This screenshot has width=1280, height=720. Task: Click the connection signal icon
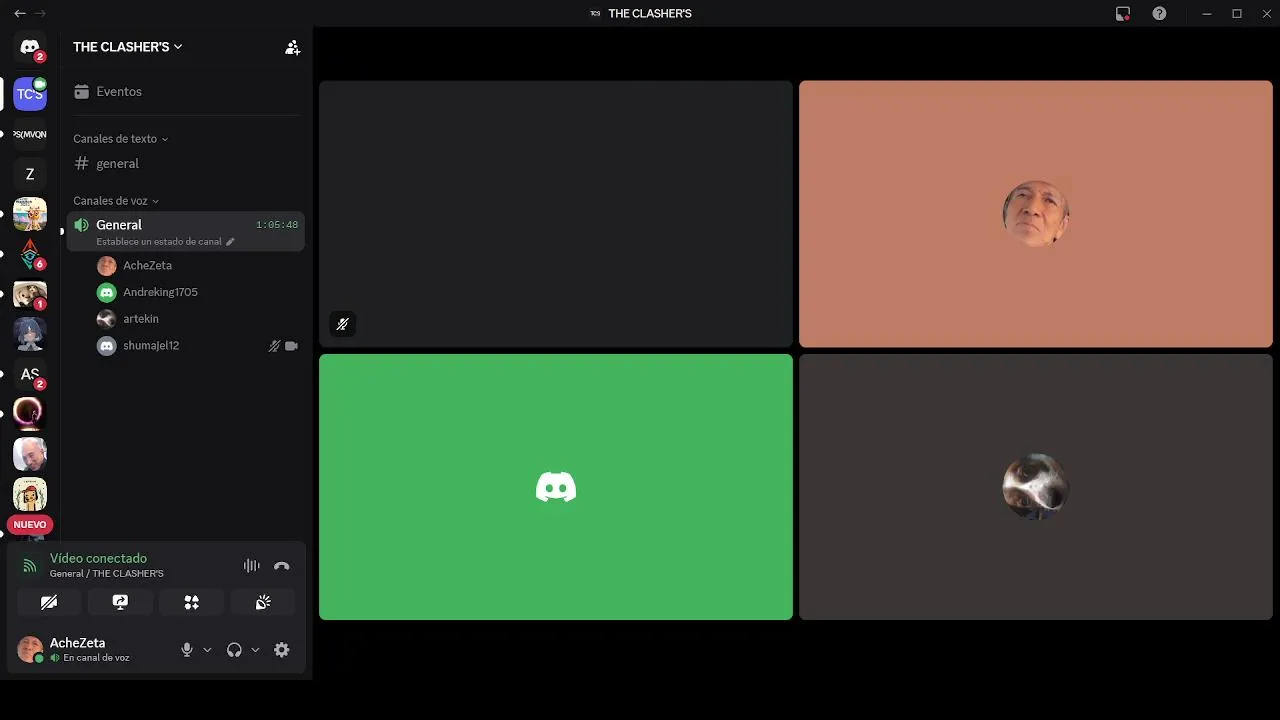[30, 566]
